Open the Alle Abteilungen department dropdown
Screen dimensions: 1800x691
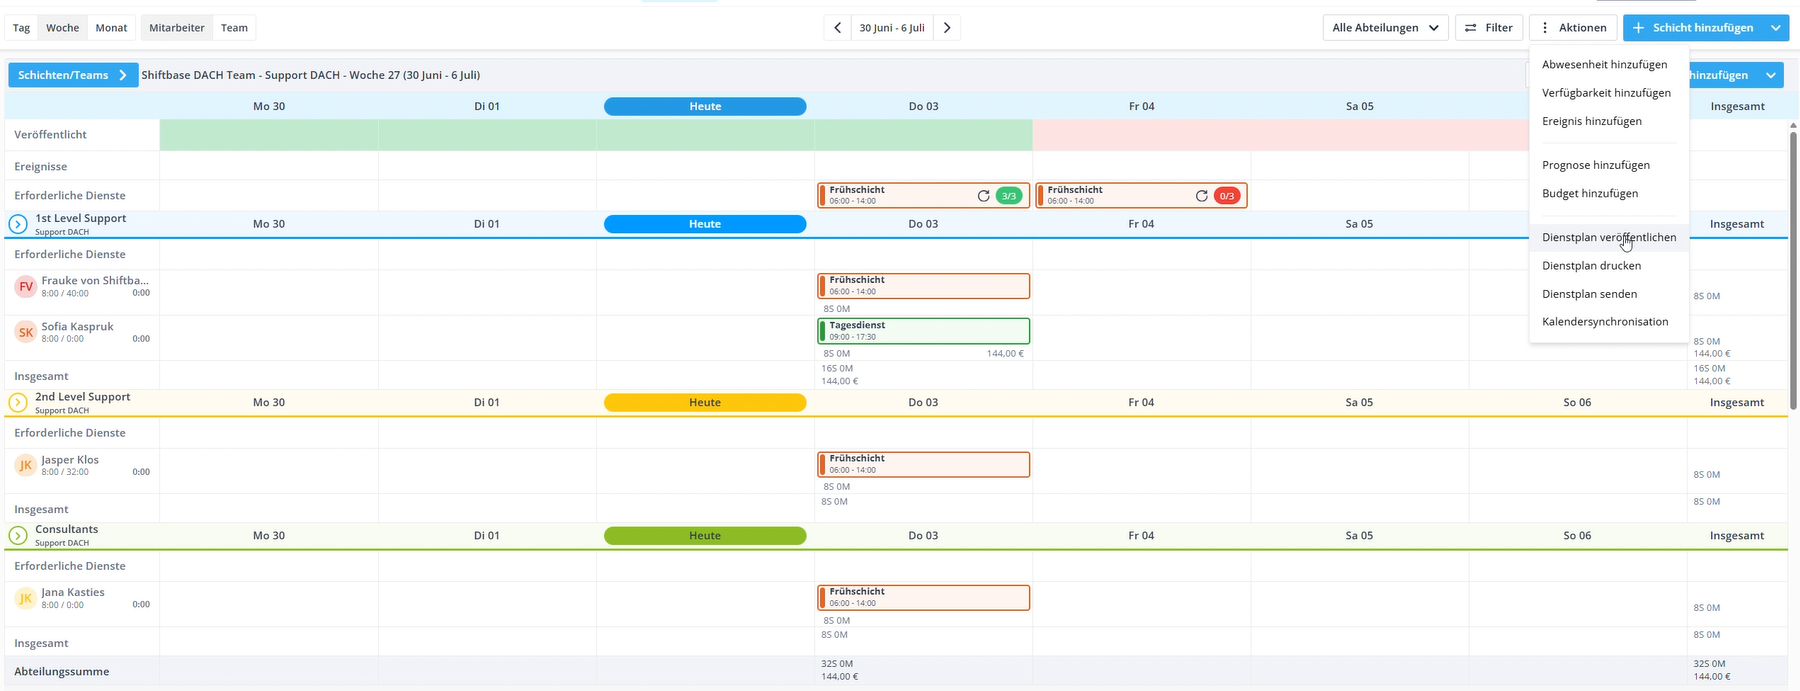1385,28
